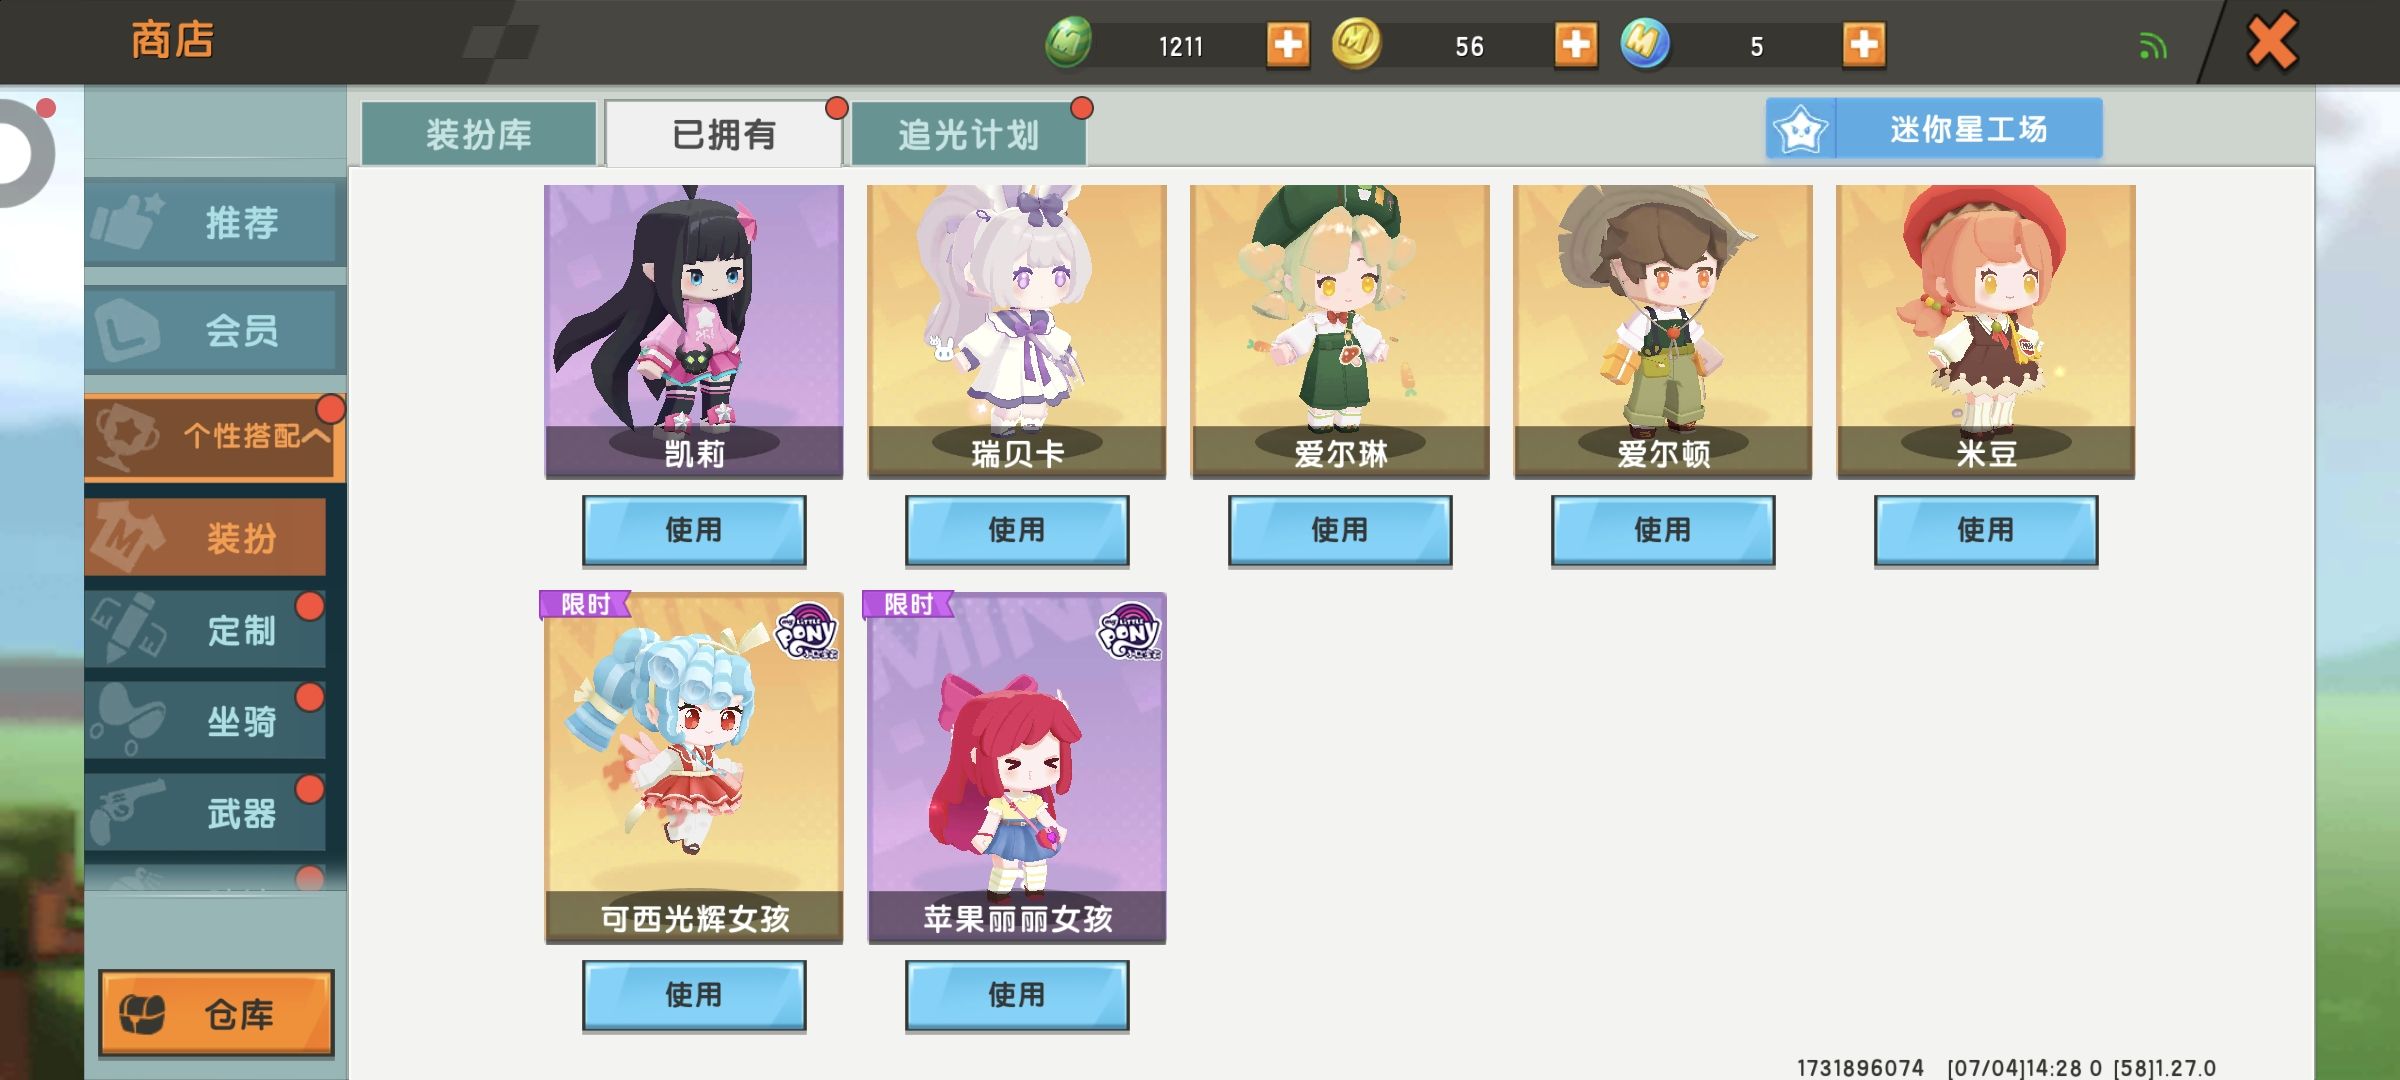
Task: Add more gold mini coins
Action: pyautogui.click(x=1576, y=45)
